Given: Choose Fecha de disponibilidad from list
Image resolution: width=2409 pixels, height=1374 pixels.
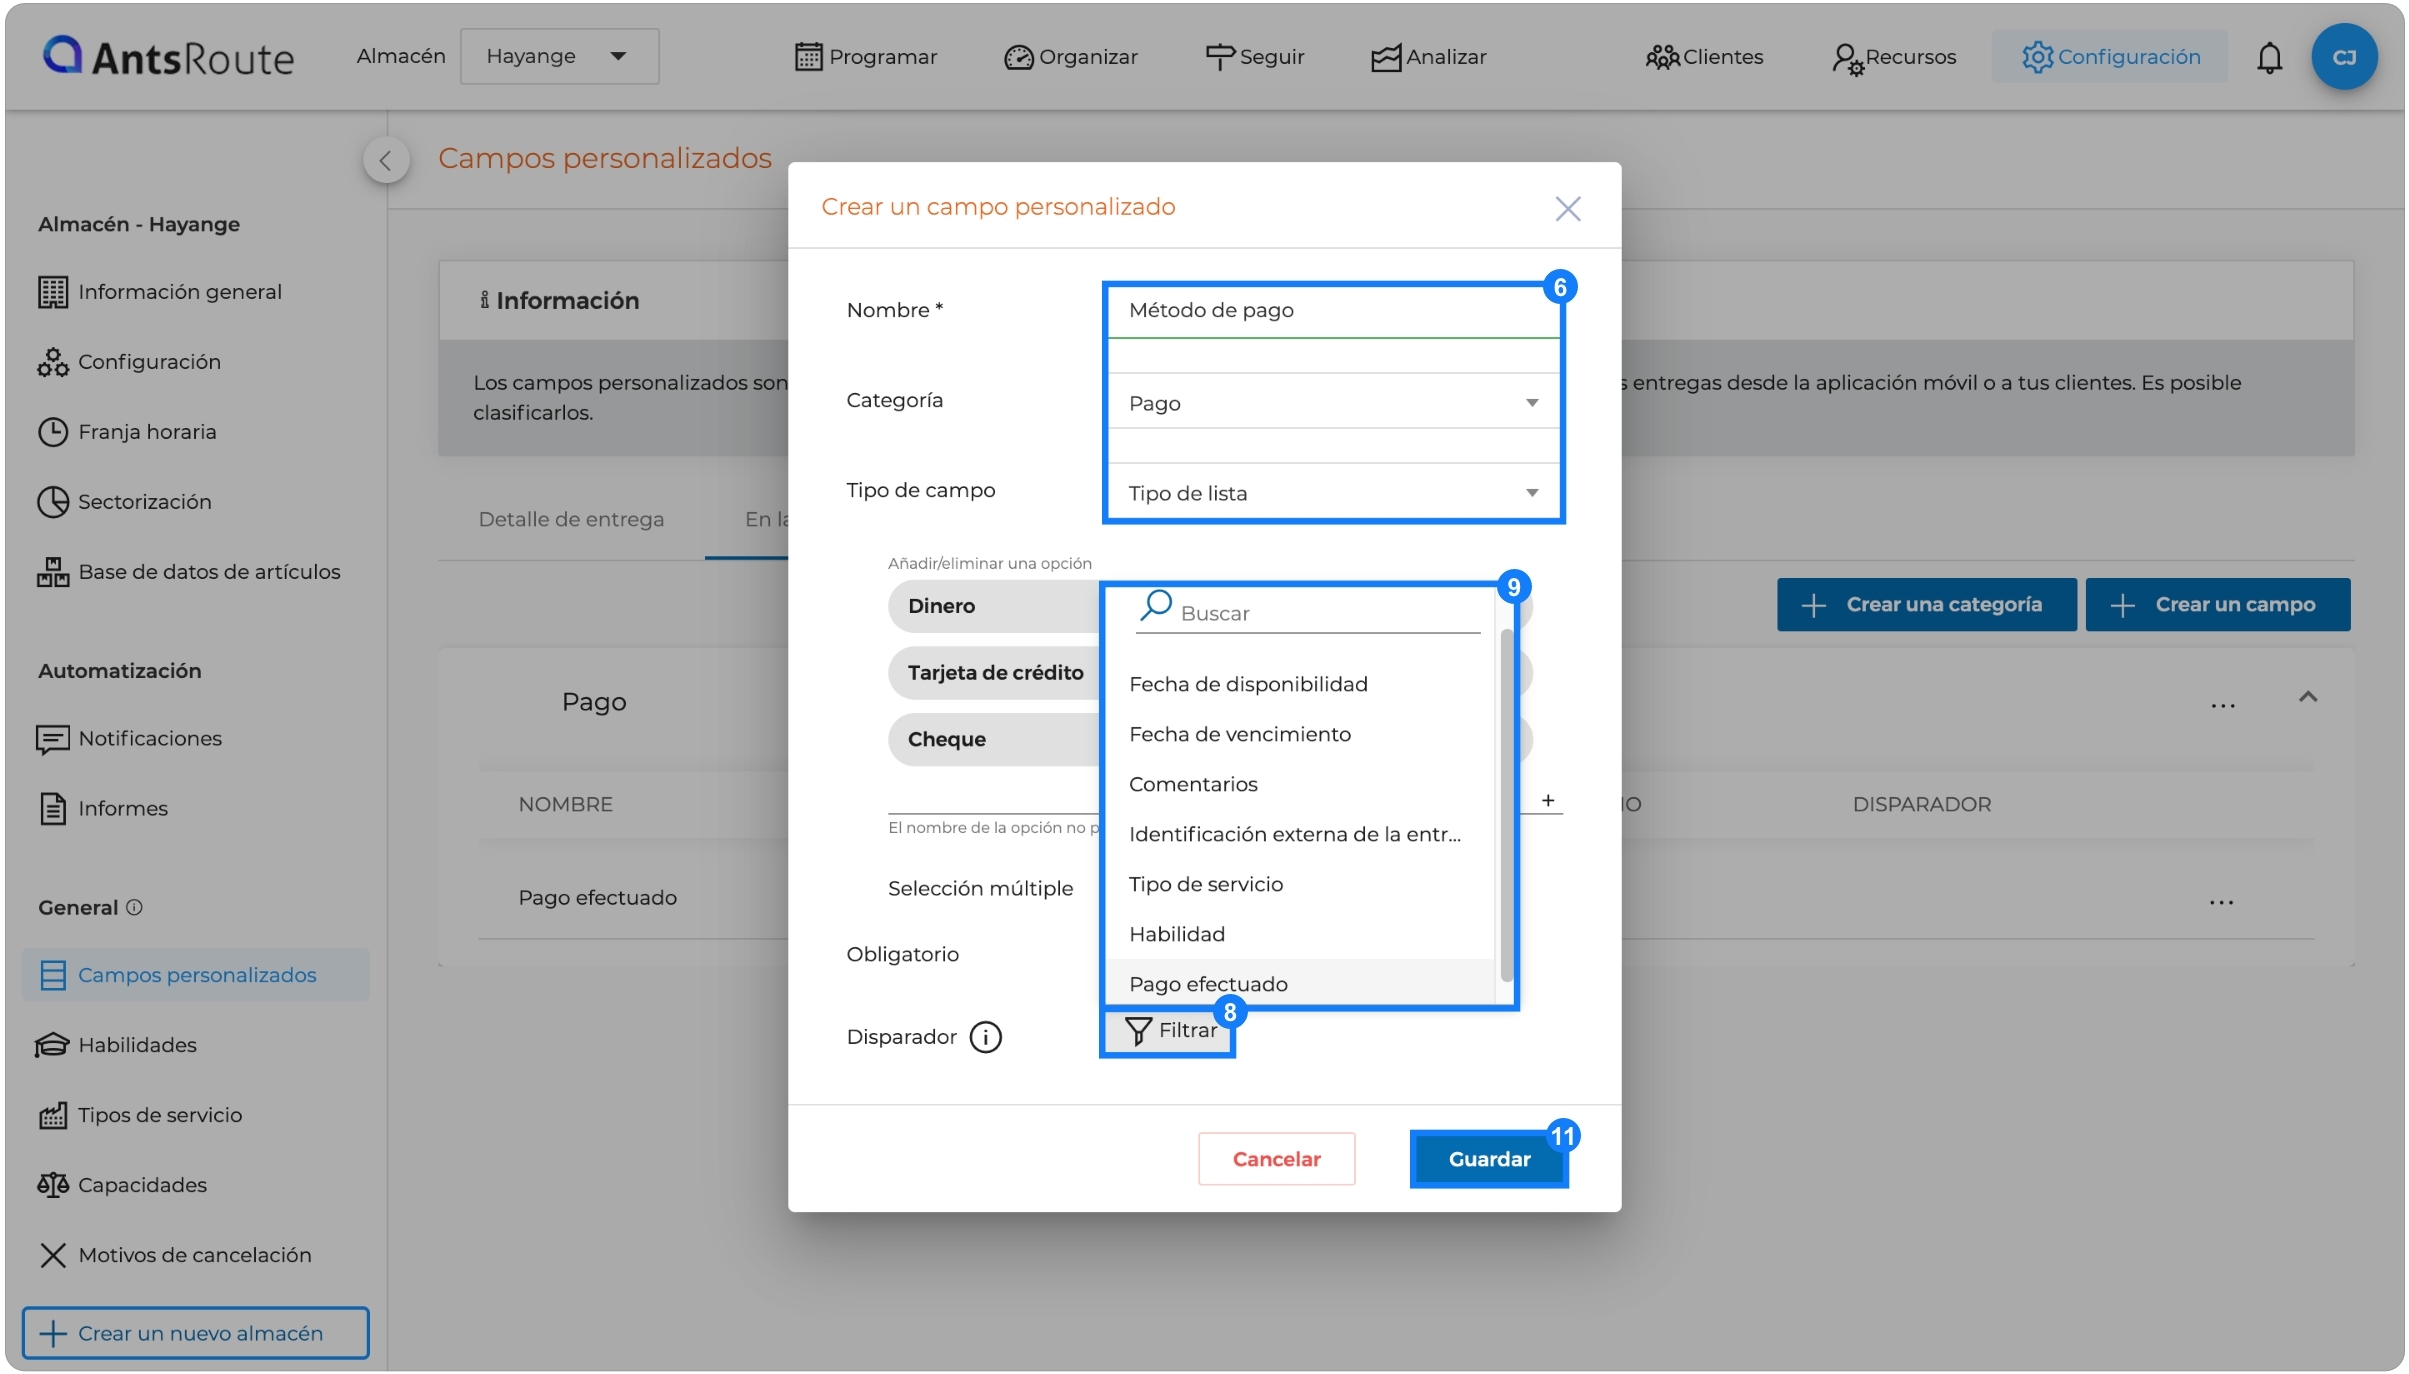Looking at the screenshot, I should pyautogui.click(x=1299, y=685).
